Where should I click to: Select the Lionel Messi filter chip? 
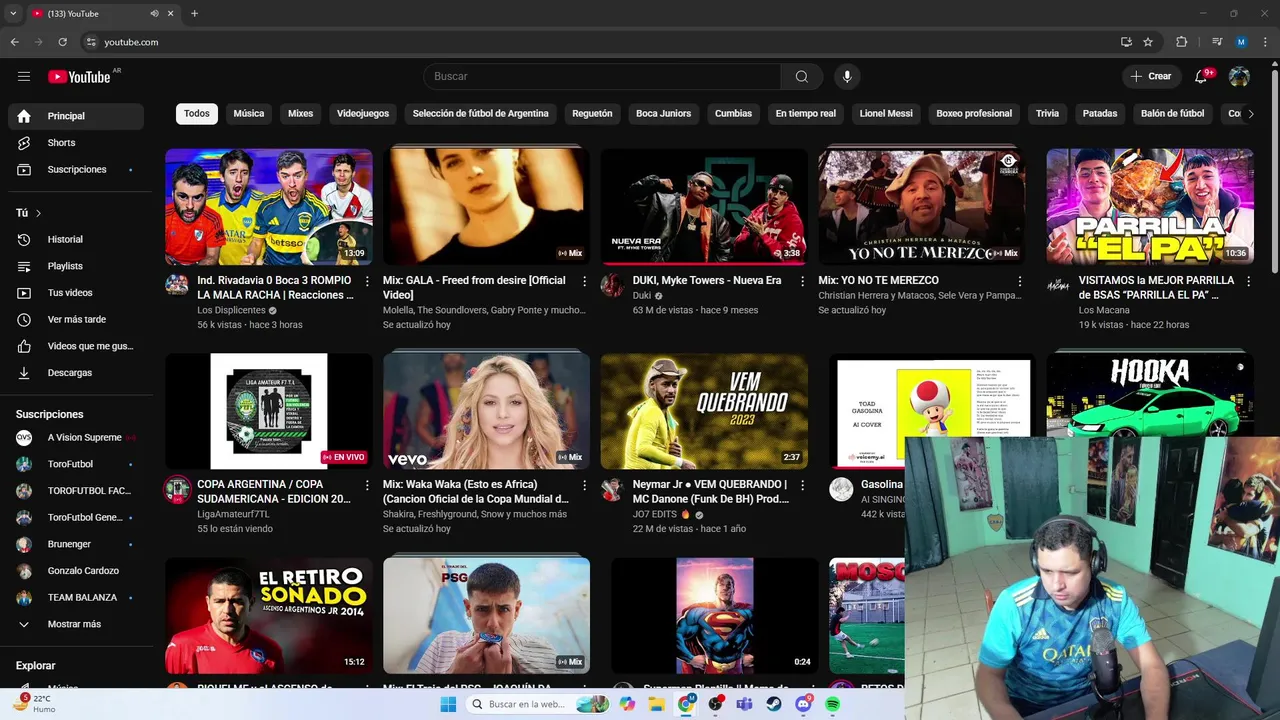coord(886,114)
